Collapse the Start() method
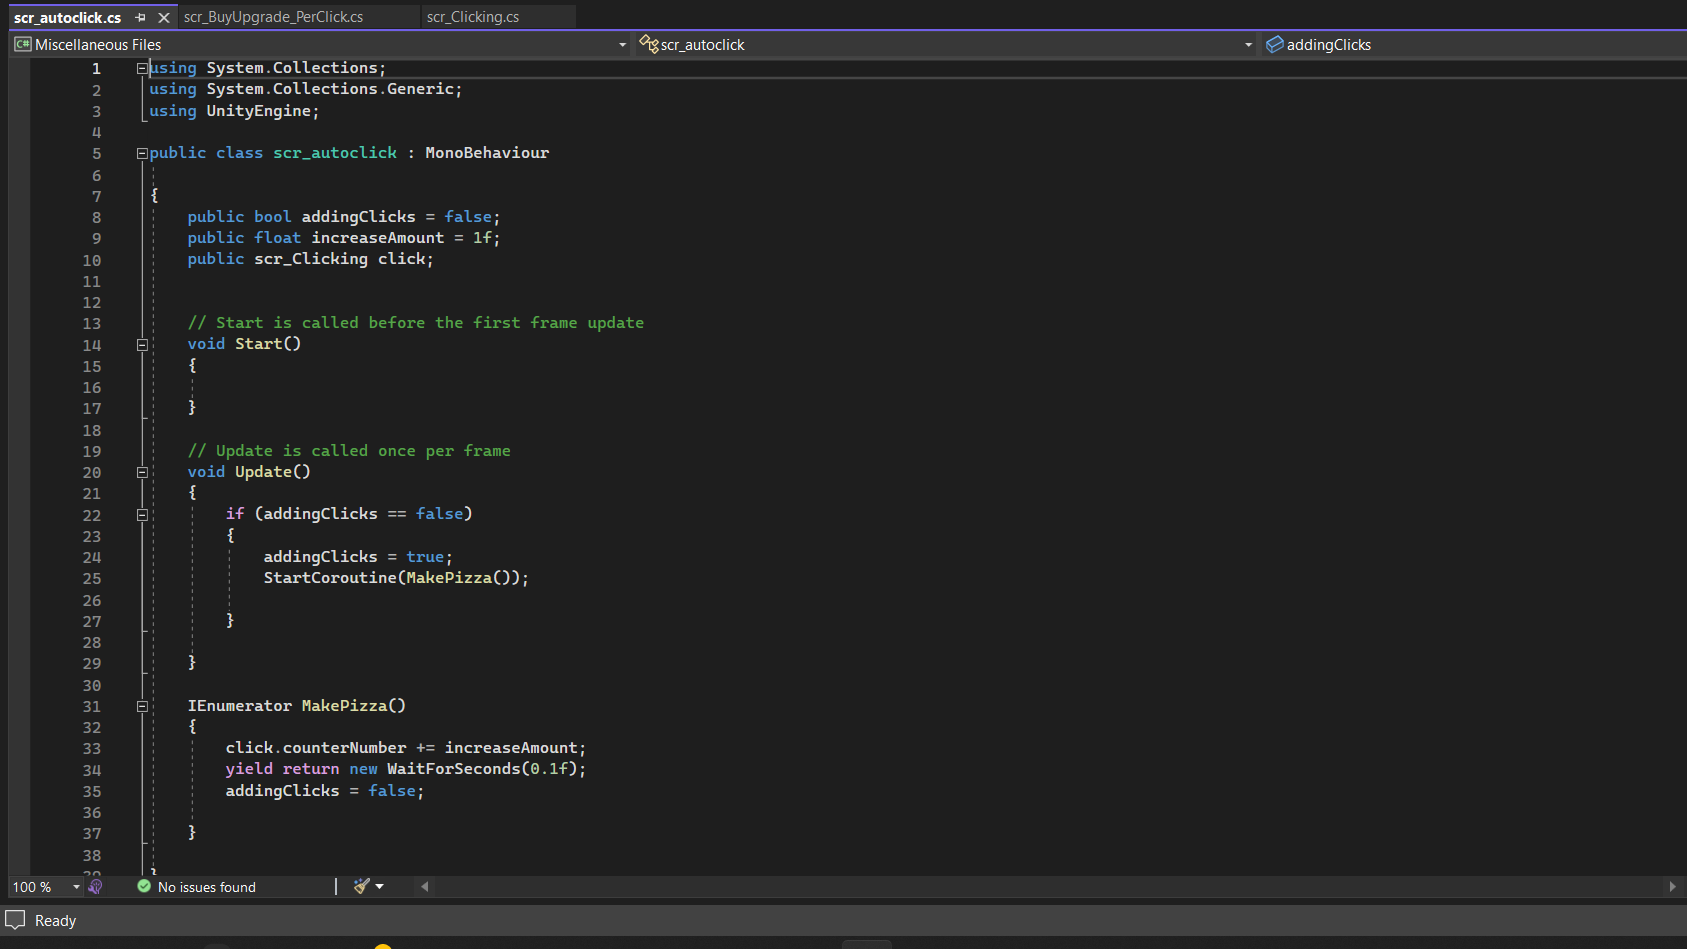The image size is (1687, 949). coord(142,345)
